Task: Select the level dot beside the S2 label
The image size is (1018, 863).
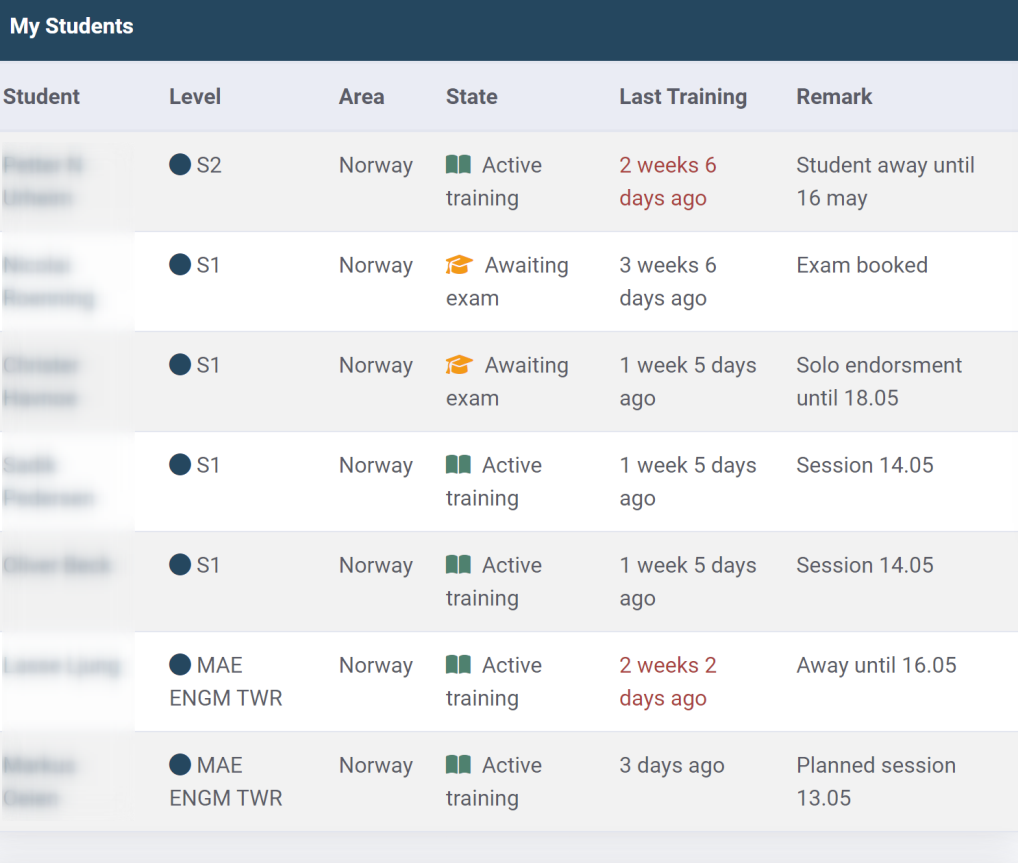Action: pos(180,165)
